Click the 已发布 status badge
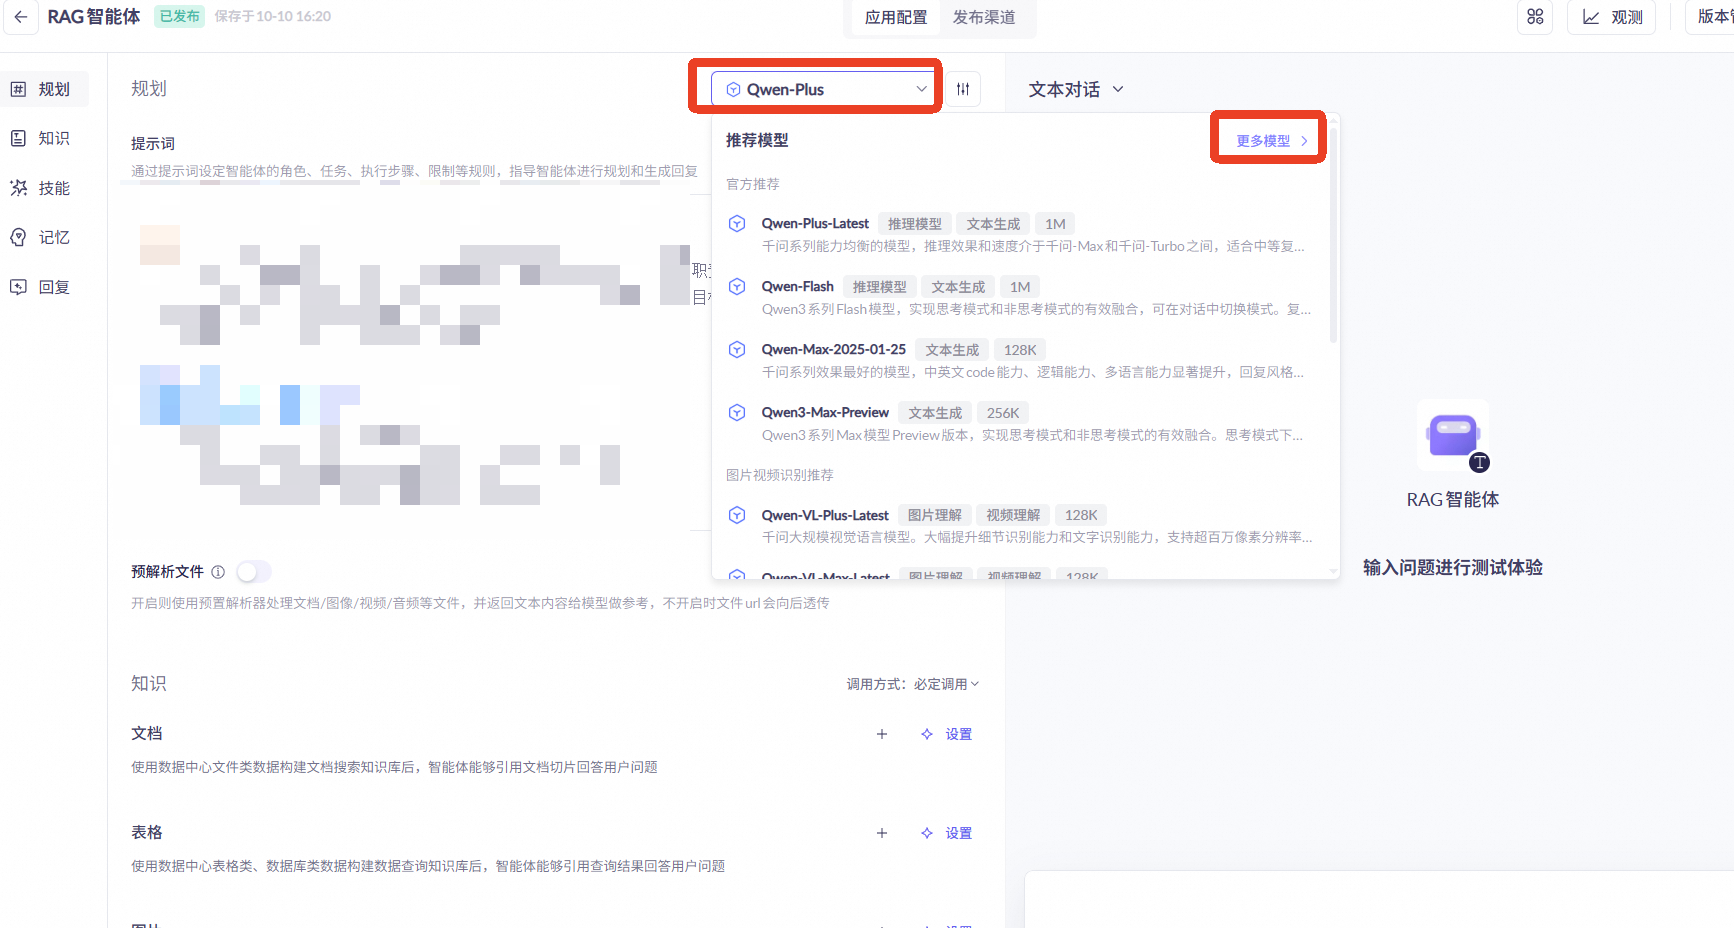This screenshot has height=928, width=1734. pos(179,16)
